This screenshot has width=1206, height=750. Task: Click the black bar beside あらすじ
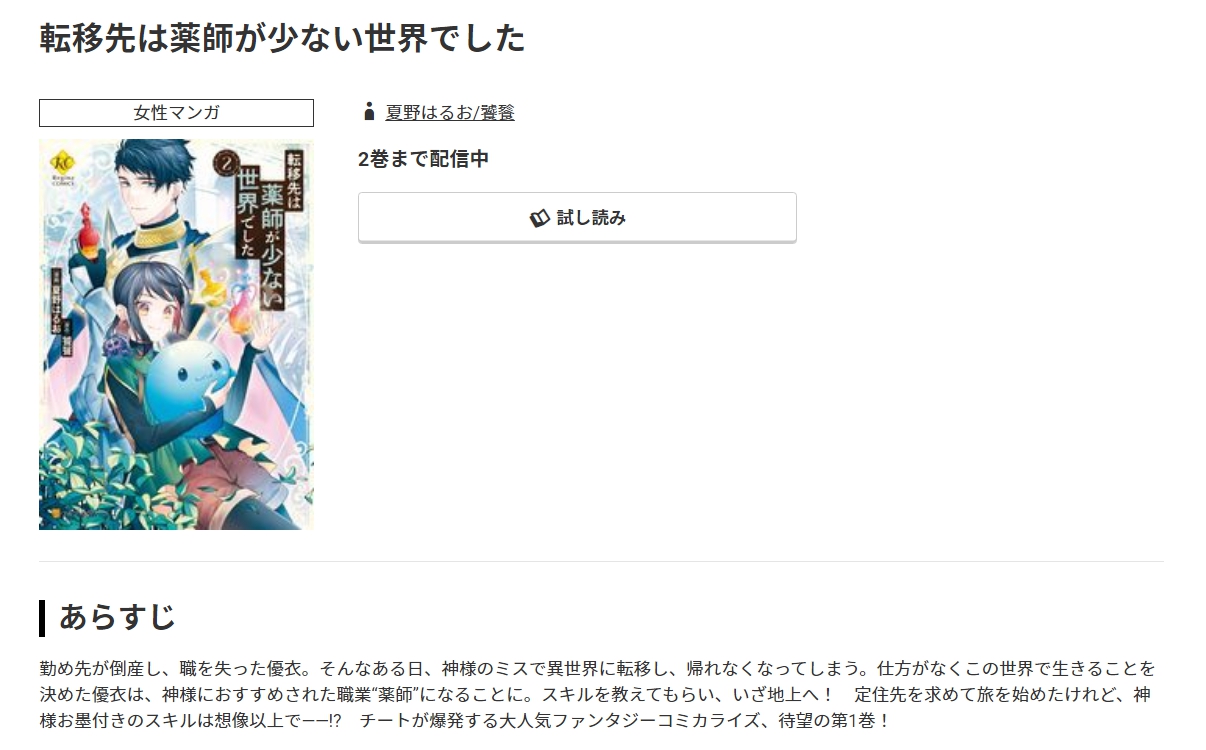(42, 618)
